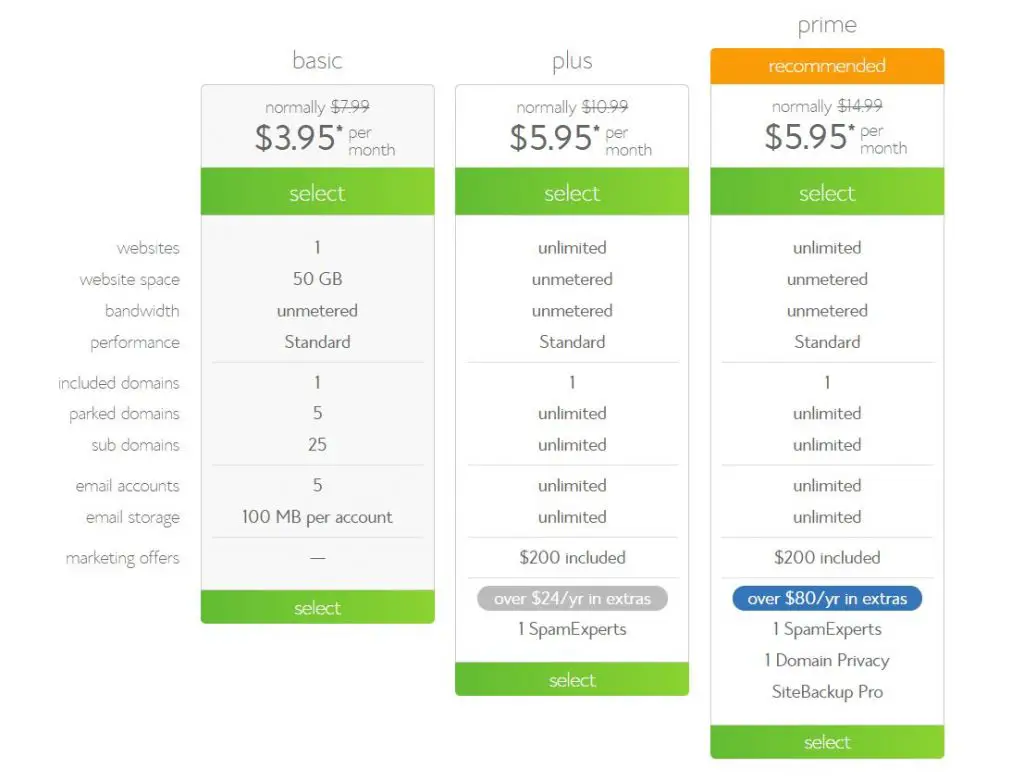Click the plus plan heading

tap(572, 61)
